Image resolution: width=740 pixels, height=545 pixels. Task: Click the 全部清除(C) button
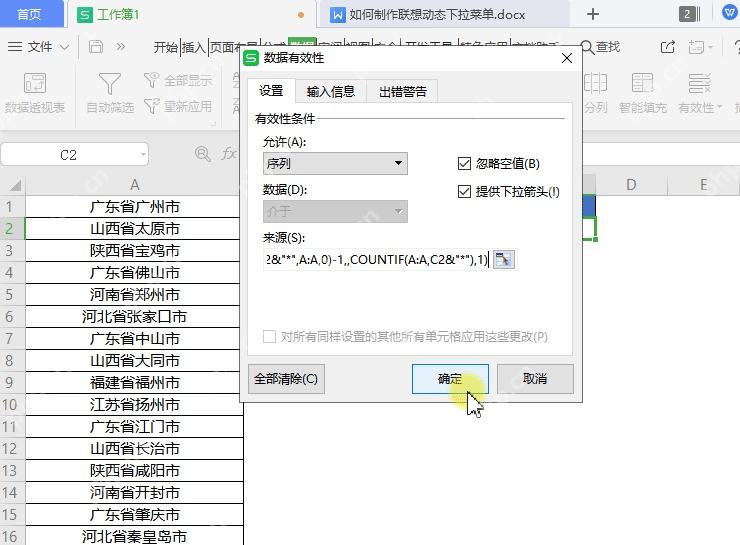click(x=286, y=379)
